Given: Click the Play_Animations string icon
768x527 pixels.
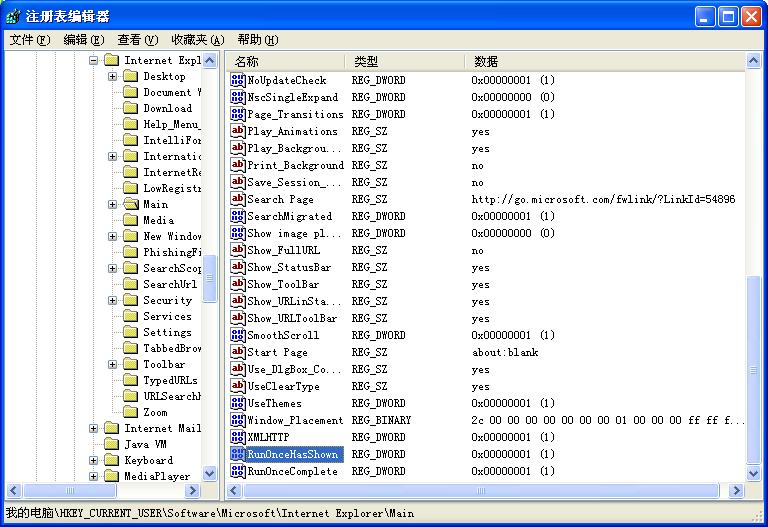Looking at the screenshot, I should tap(238, 131).
